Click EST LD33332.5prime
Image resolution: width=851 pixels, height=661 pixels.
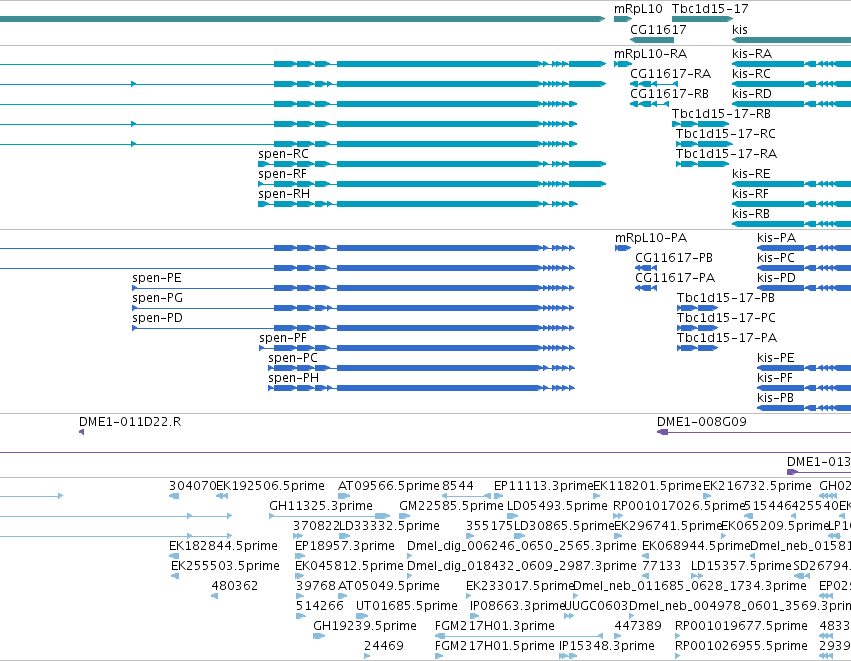tap(389, 526)
